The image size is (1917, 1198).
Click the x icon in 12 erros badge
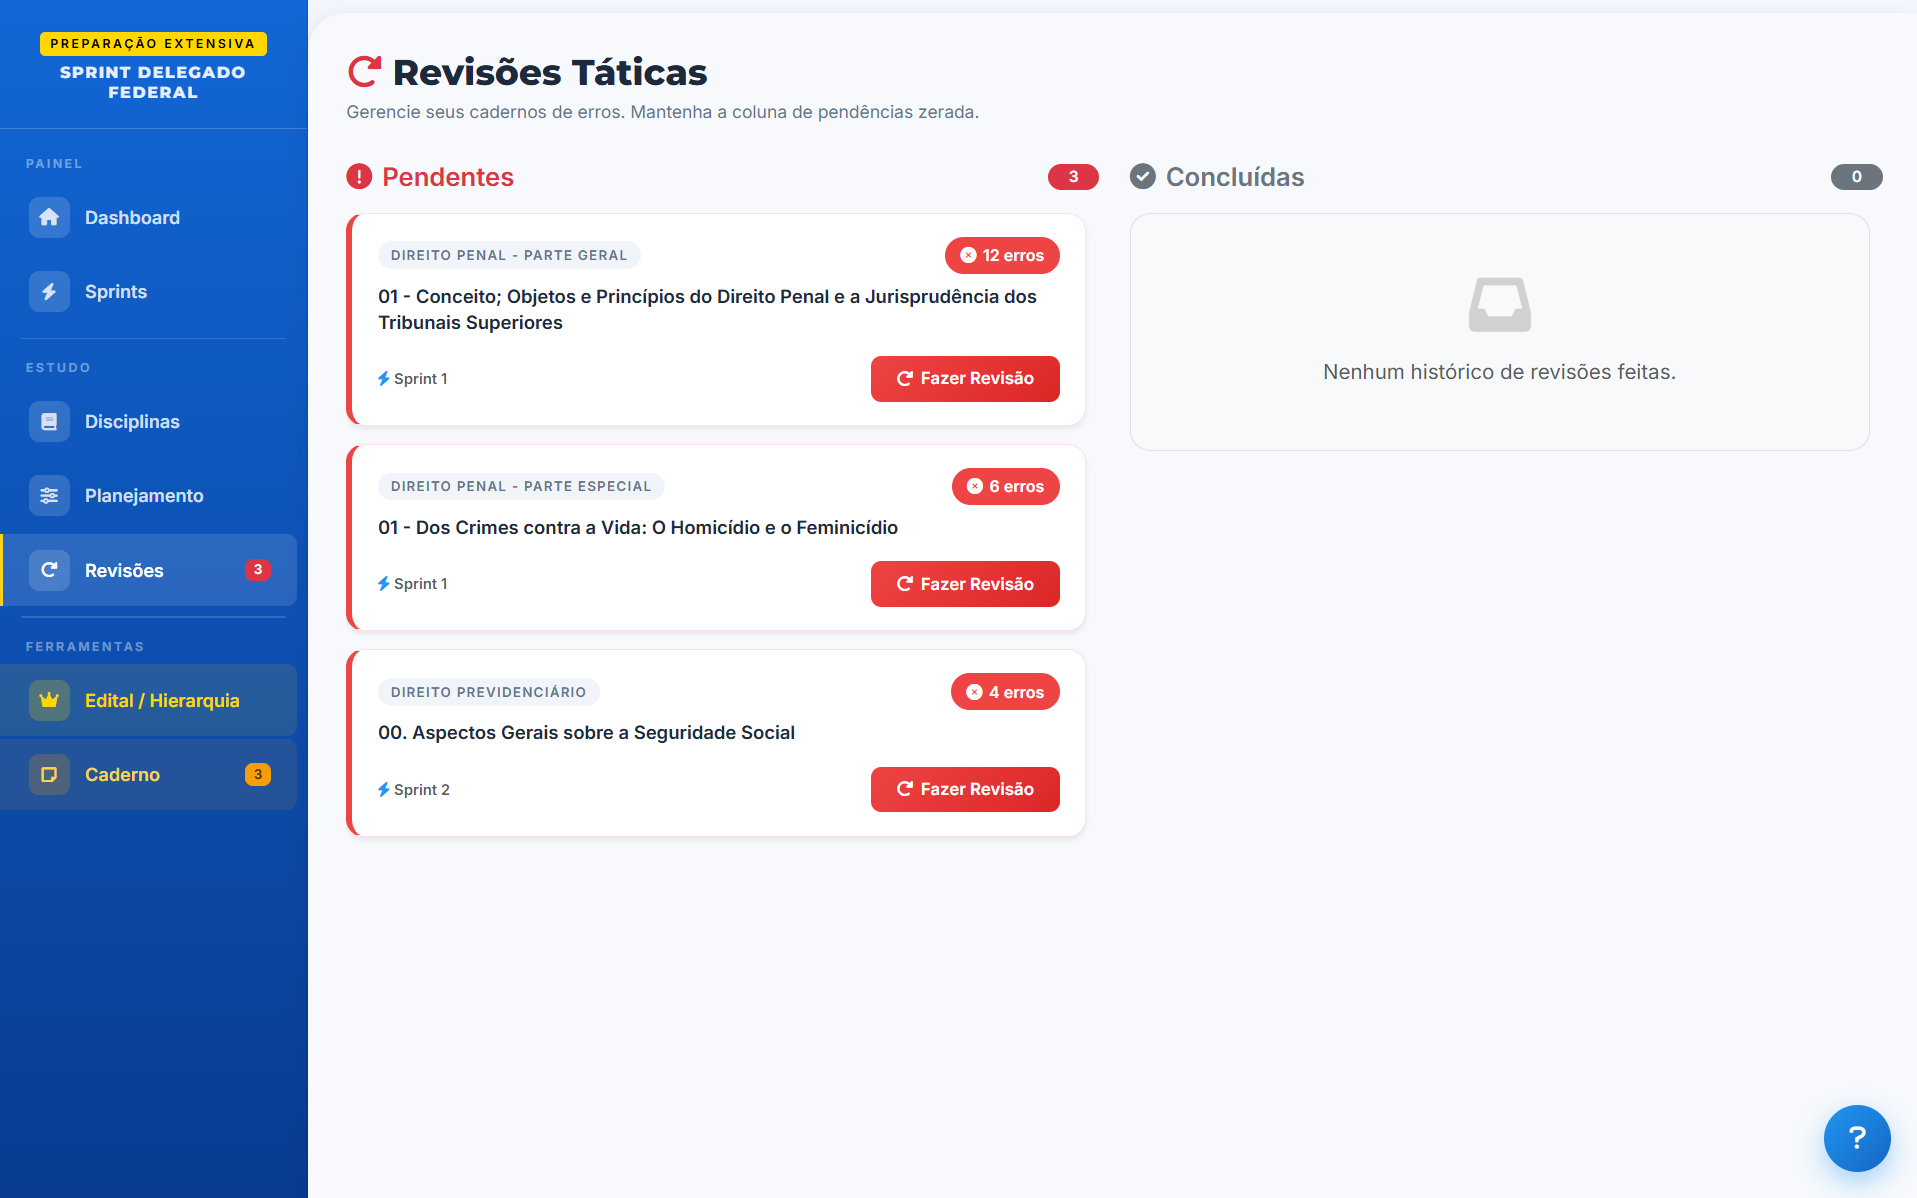(968, 256)
